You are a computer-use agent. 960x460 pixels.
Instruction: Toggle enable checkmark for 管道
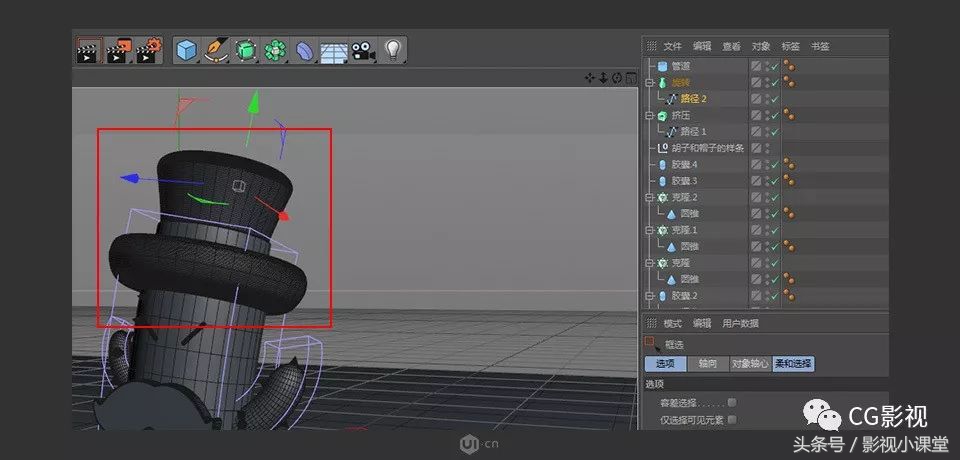(x=774, y=66)
